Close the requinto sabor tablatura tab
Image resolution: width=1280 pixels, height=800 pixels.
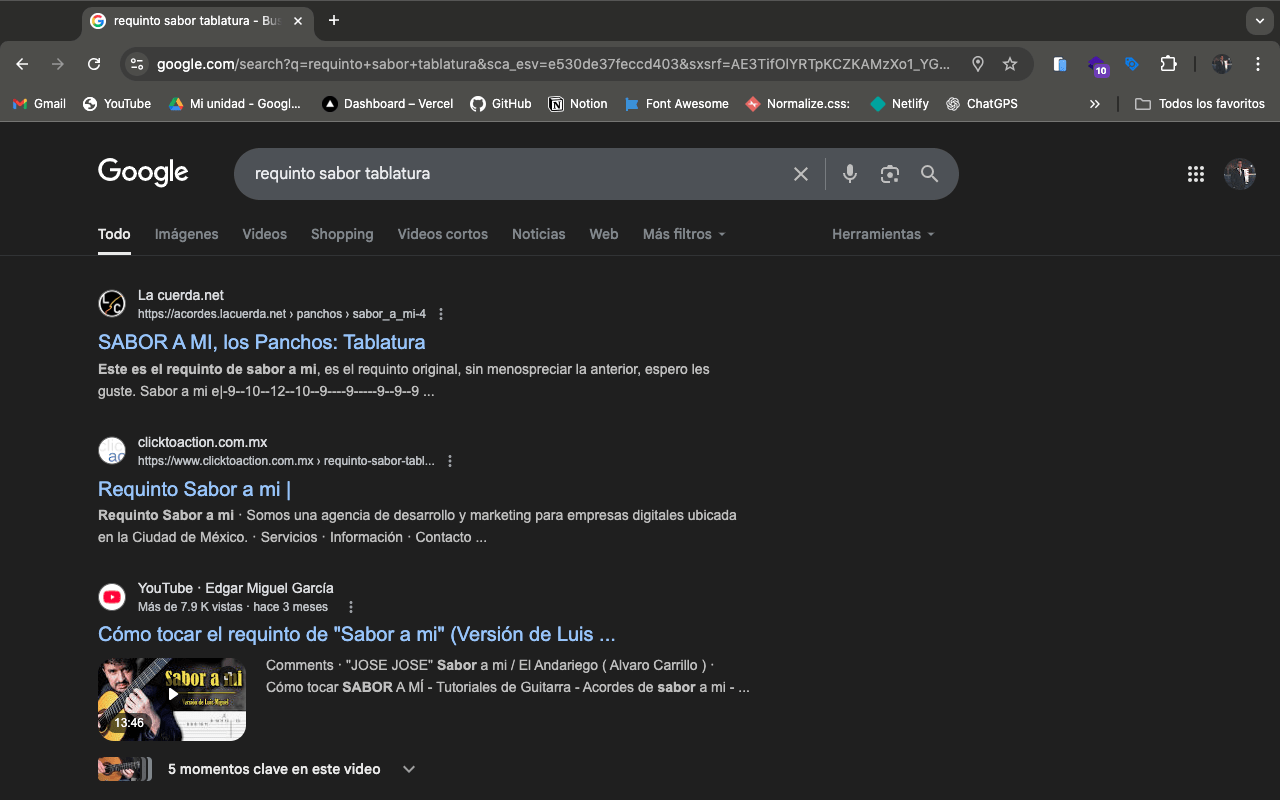[x=298, y=21]
